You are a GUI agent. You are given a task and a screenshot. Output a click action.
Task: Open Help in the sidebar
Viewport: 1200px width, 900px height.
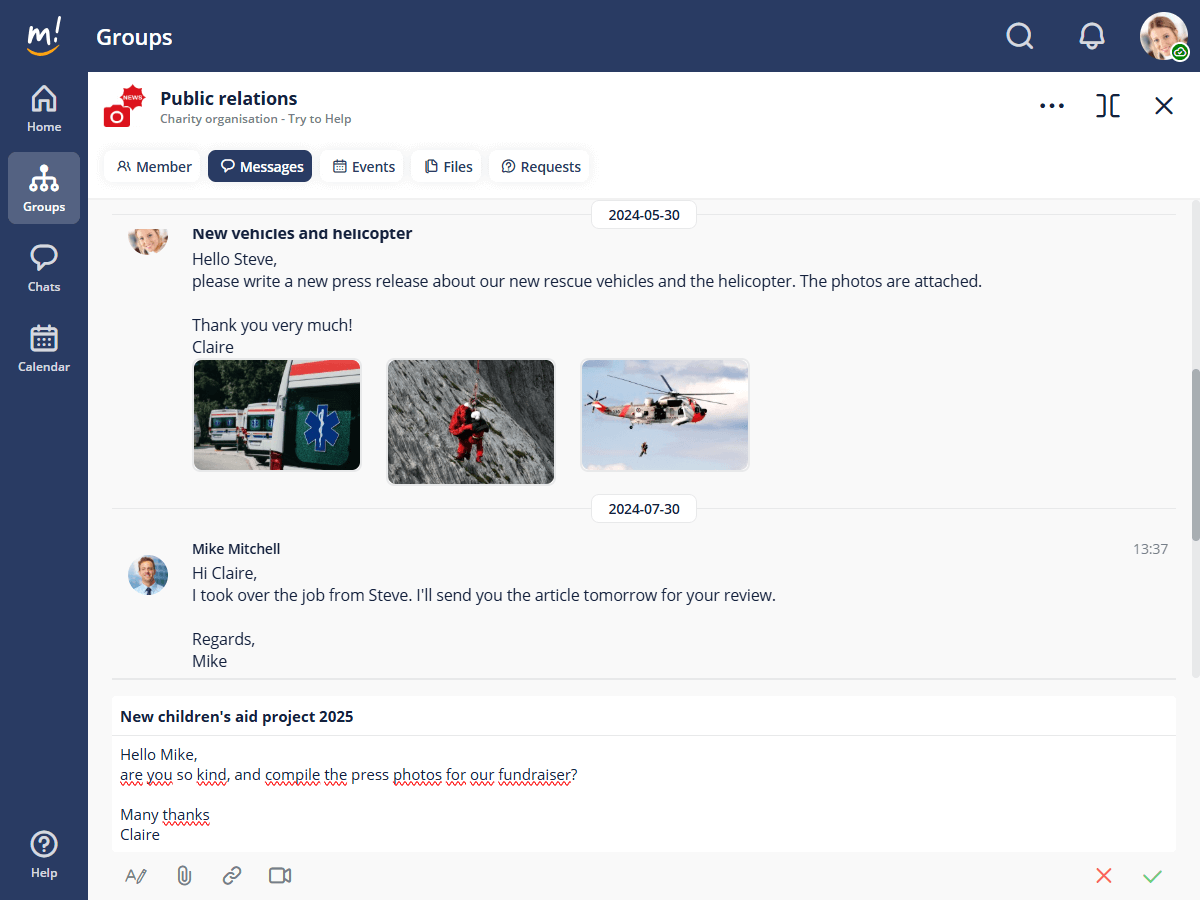click(44, 854)
